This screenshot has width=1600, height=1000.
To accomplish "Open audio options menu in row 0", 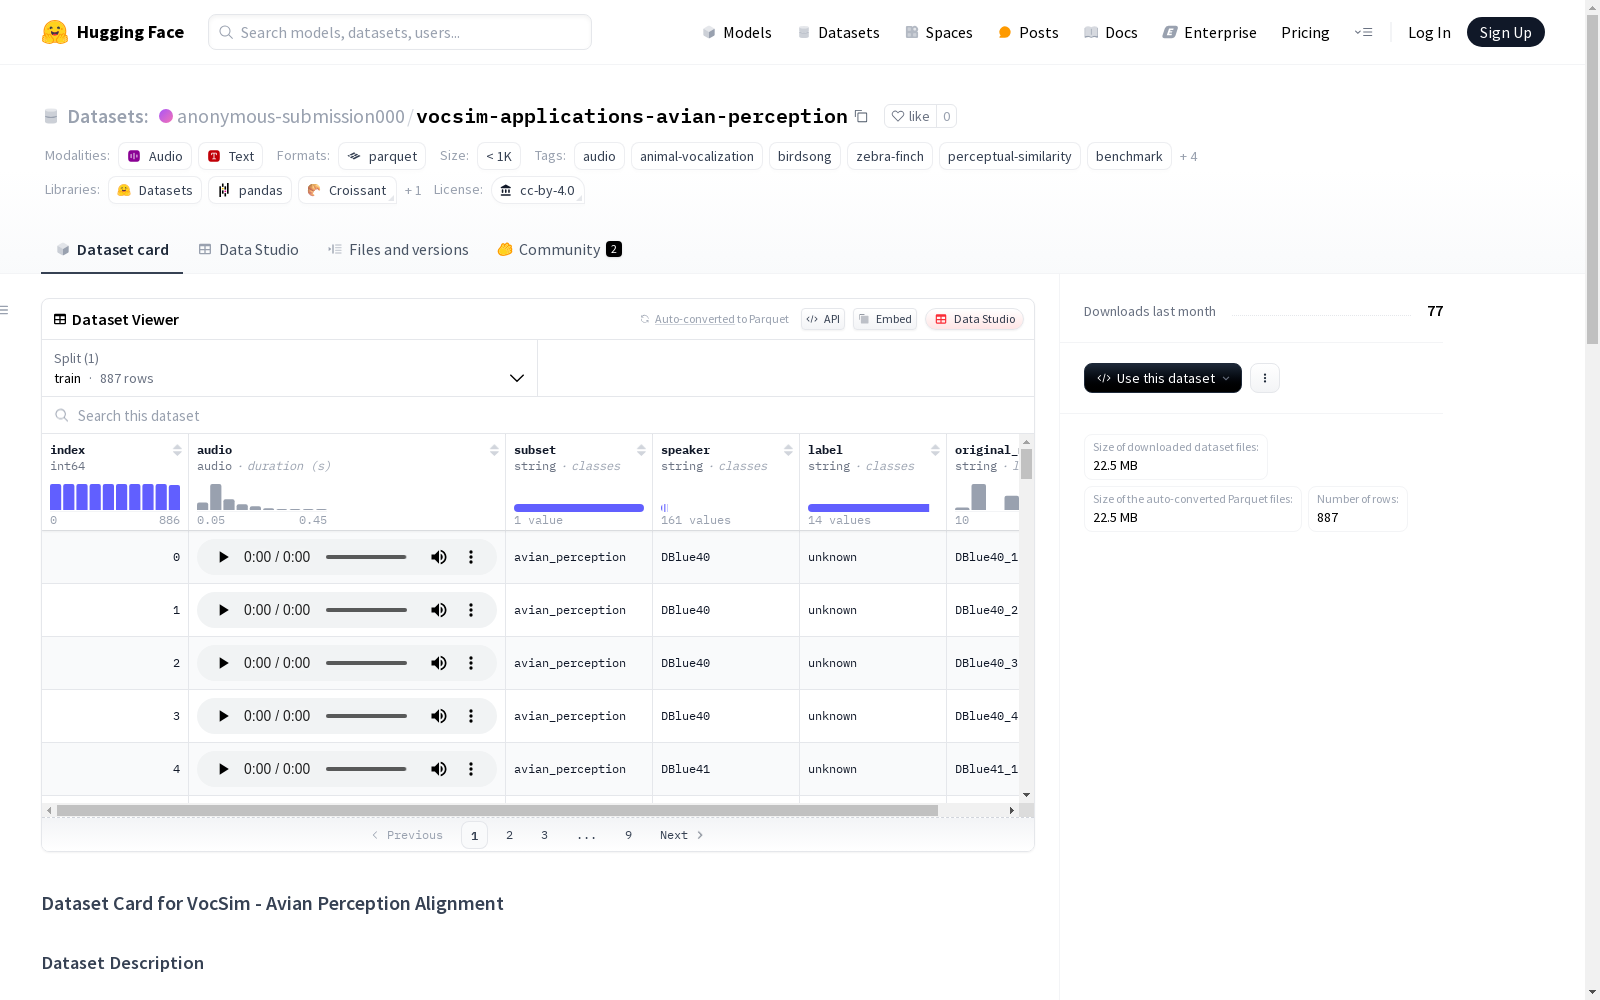I will [x=471, y=557].
